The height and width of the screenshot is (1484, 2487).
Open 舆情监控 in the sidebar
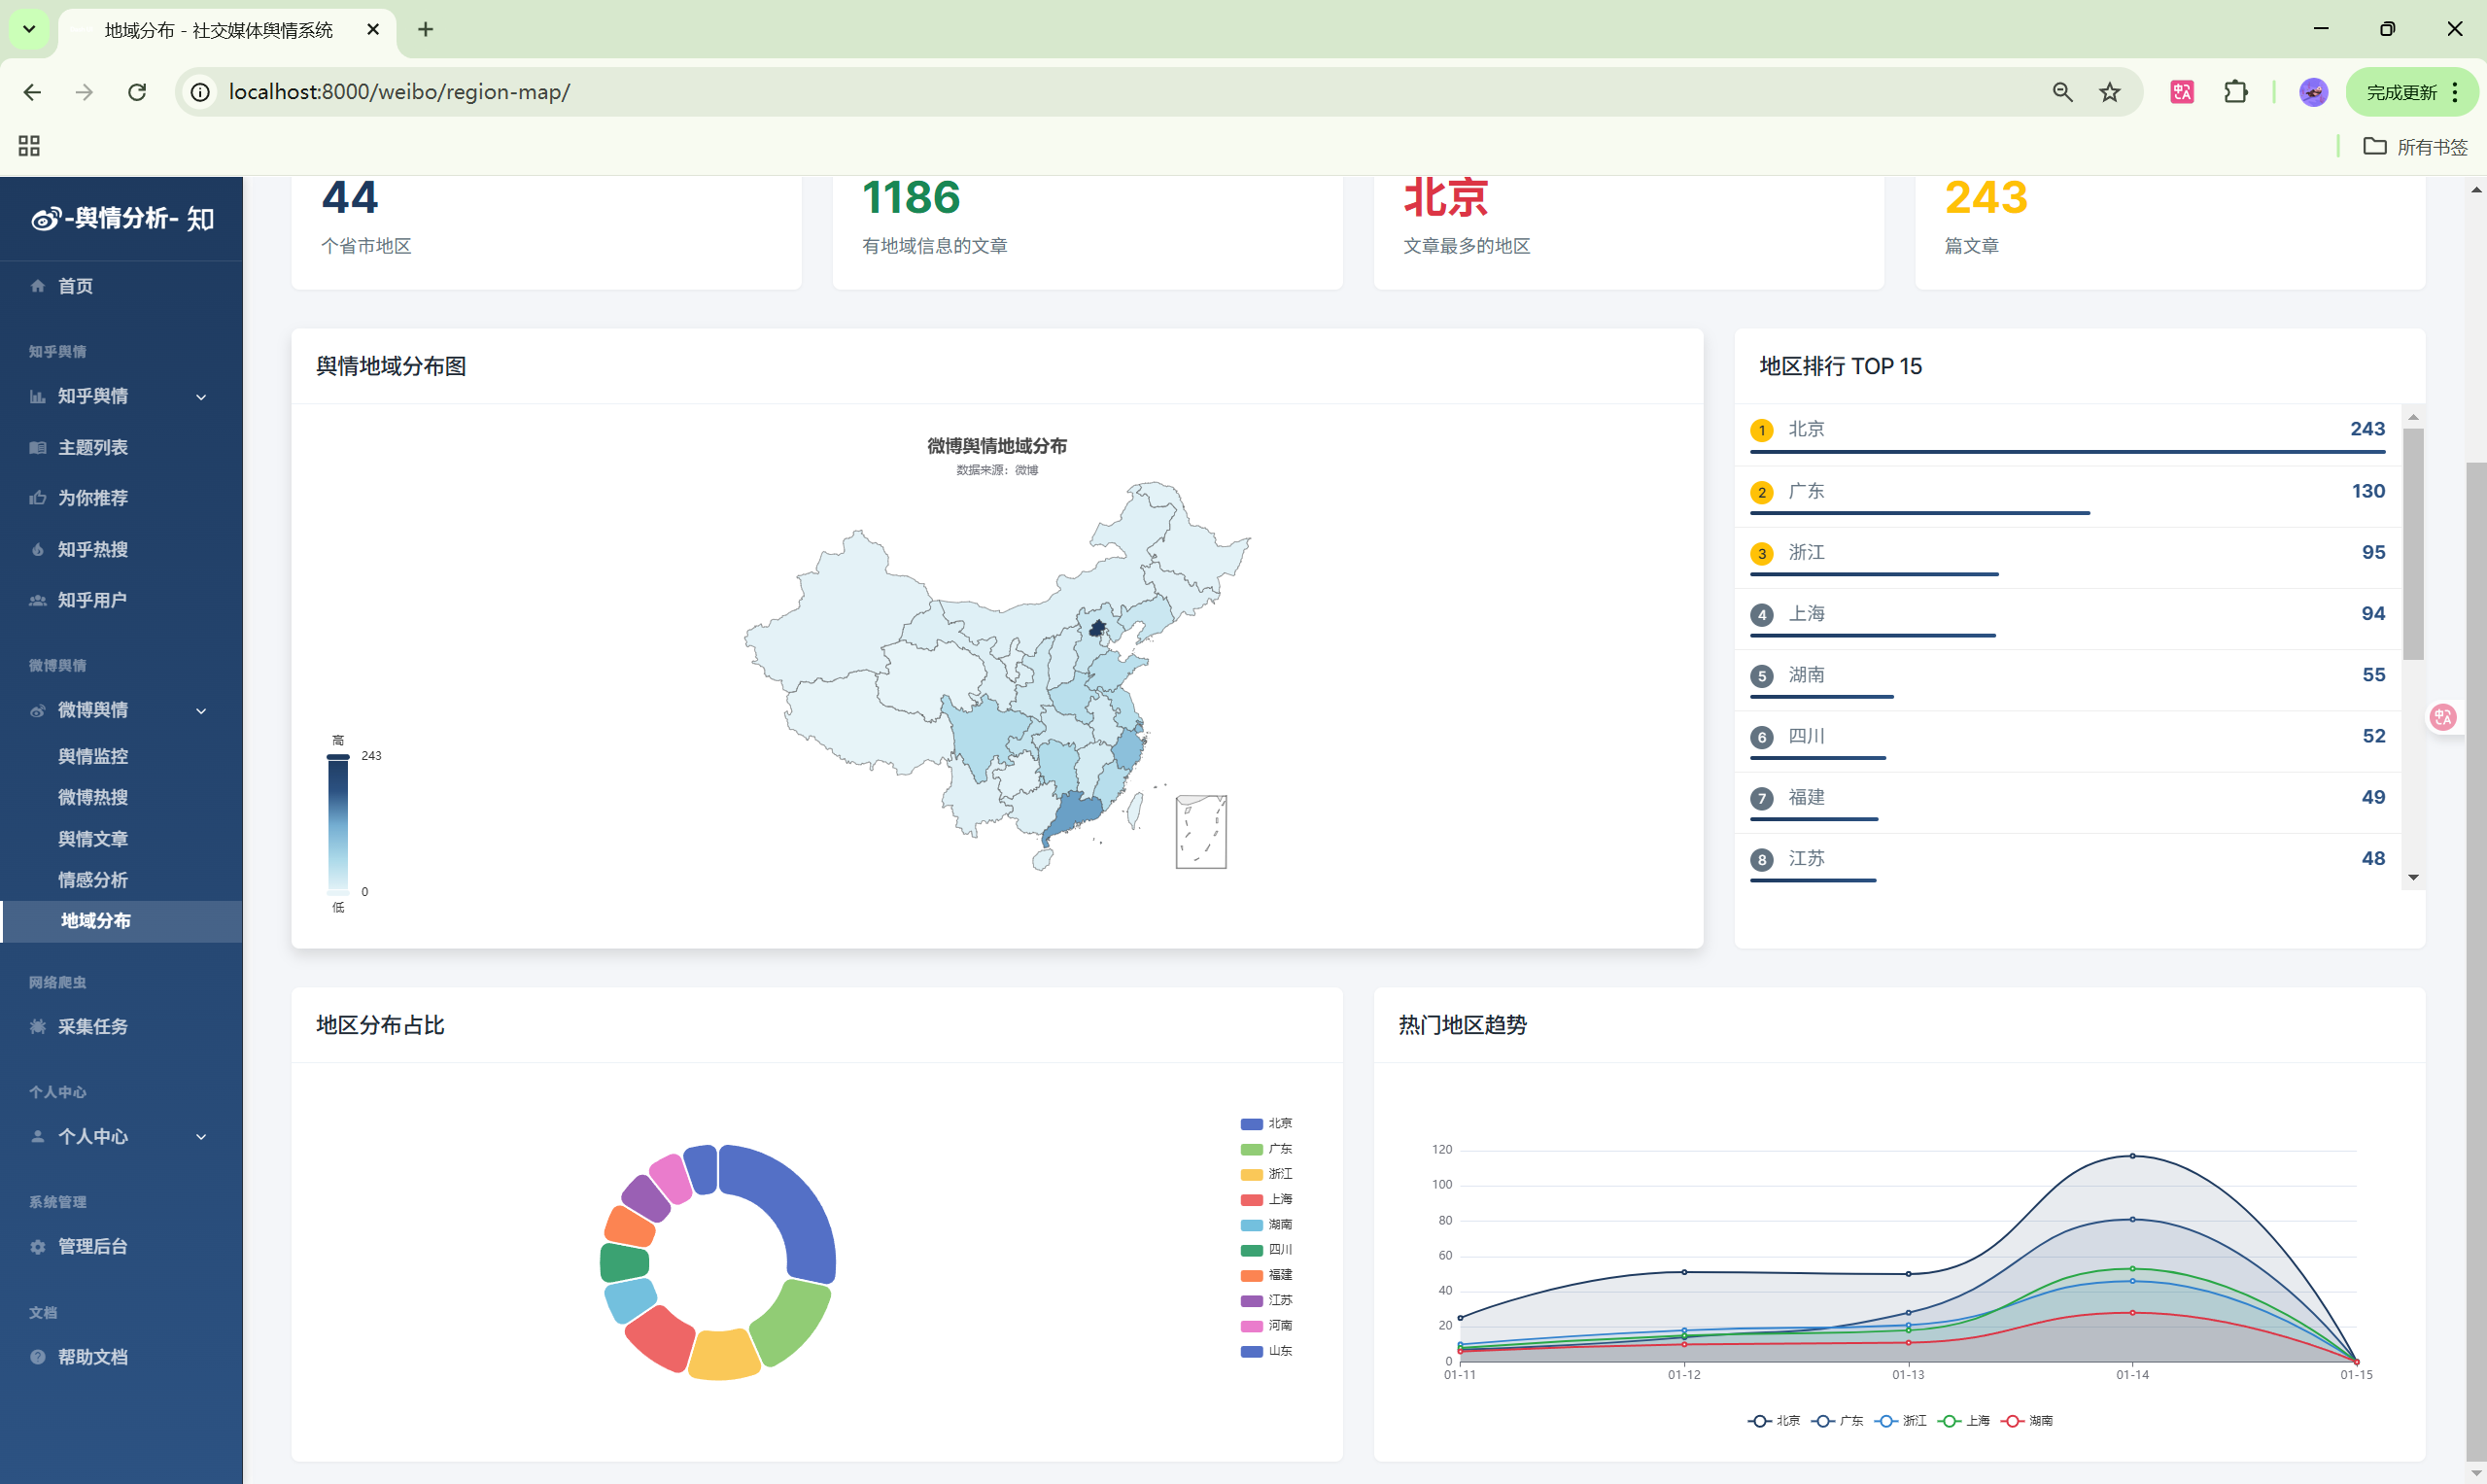(93, 757)
